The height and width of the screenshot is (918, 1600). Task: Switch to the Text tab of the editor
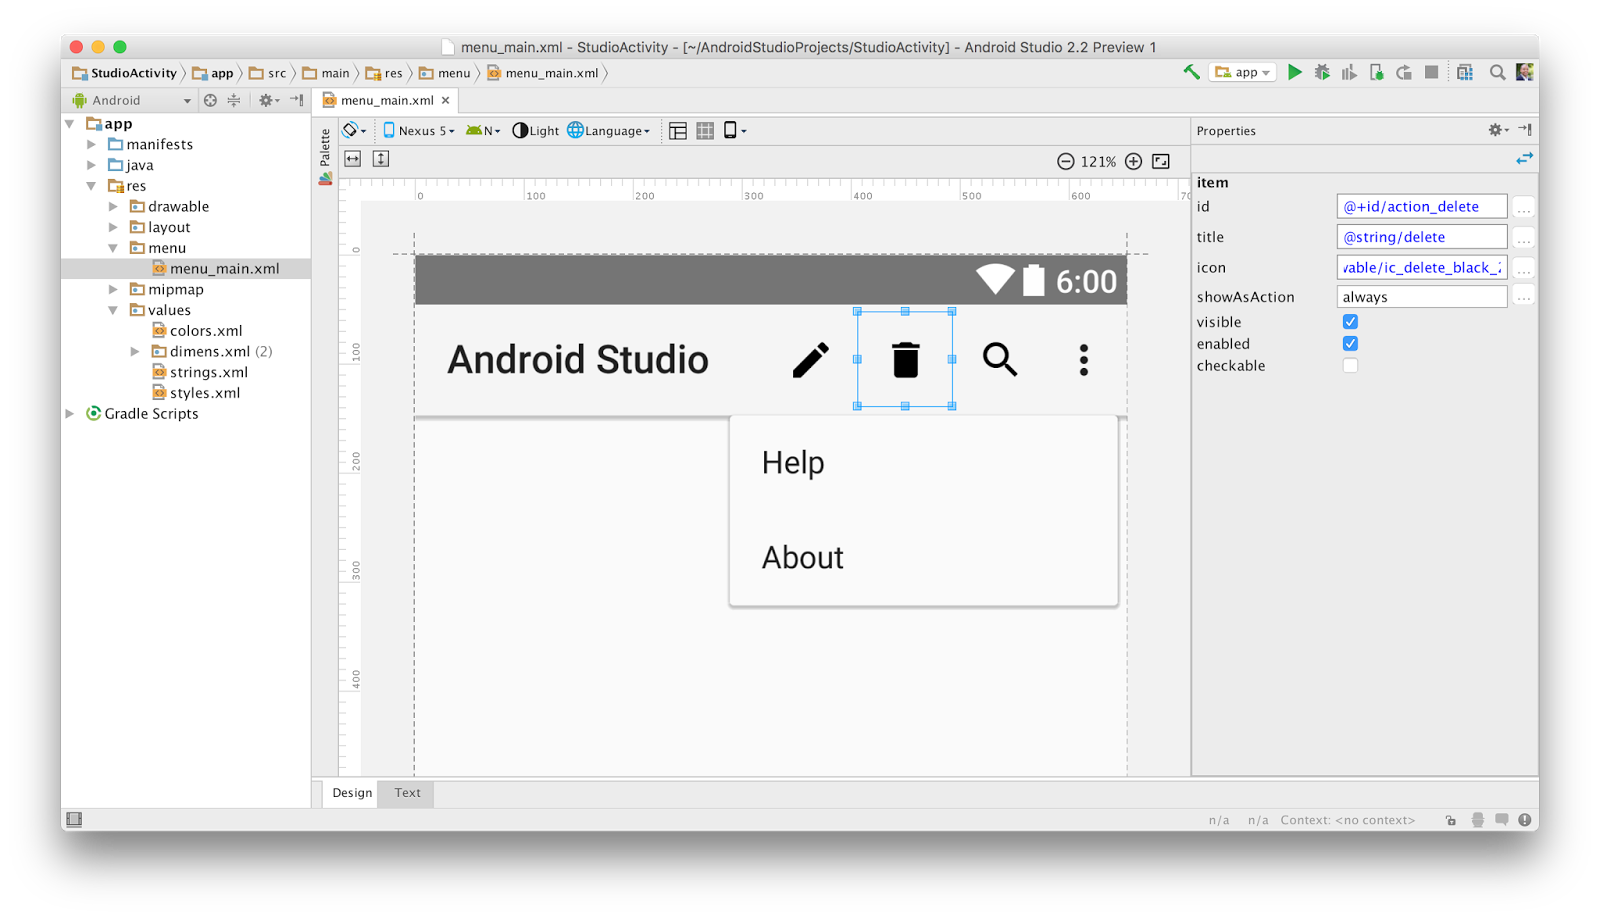(x=406, y=793)
